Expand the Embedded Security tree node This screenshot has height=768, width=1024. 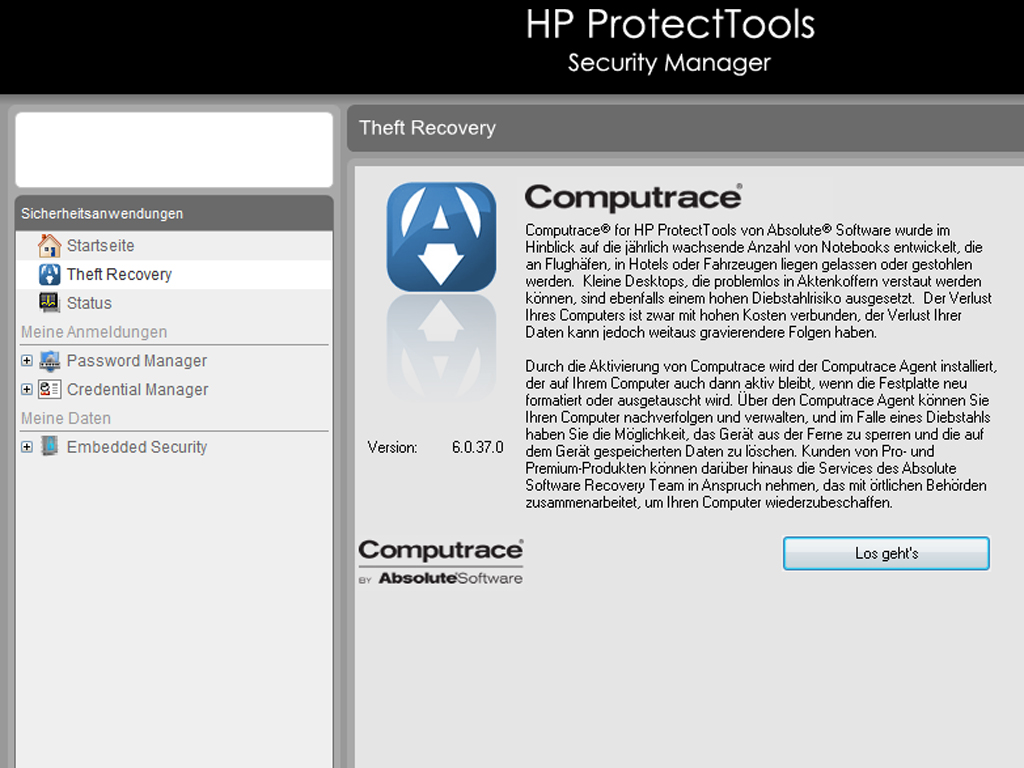click(x=27, y=447)
